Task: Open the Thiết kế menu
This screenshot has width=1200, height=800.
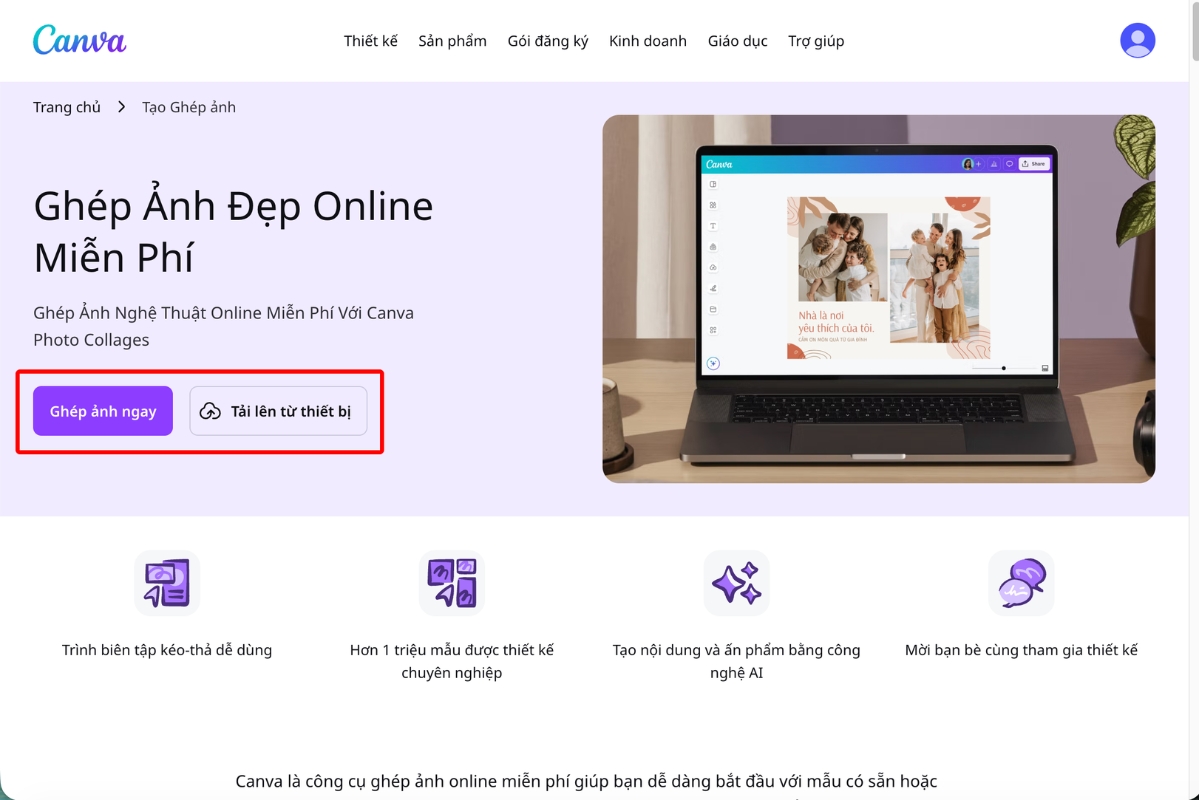Action: pyautogui.click(x=371, y=41)
